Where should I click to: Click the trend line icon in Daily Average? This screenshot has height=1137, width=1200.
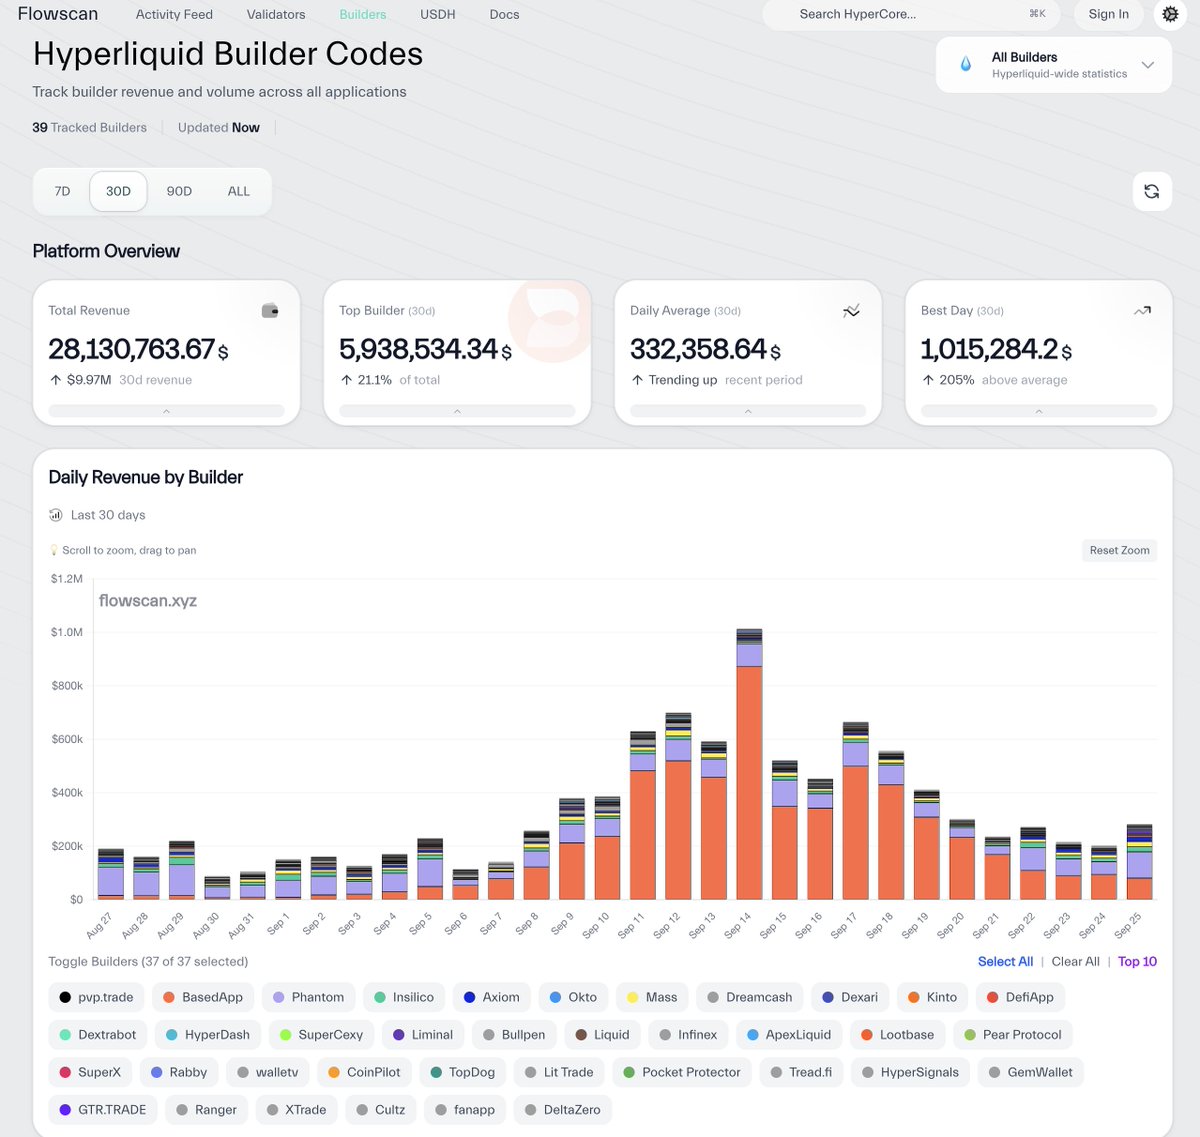851,311
